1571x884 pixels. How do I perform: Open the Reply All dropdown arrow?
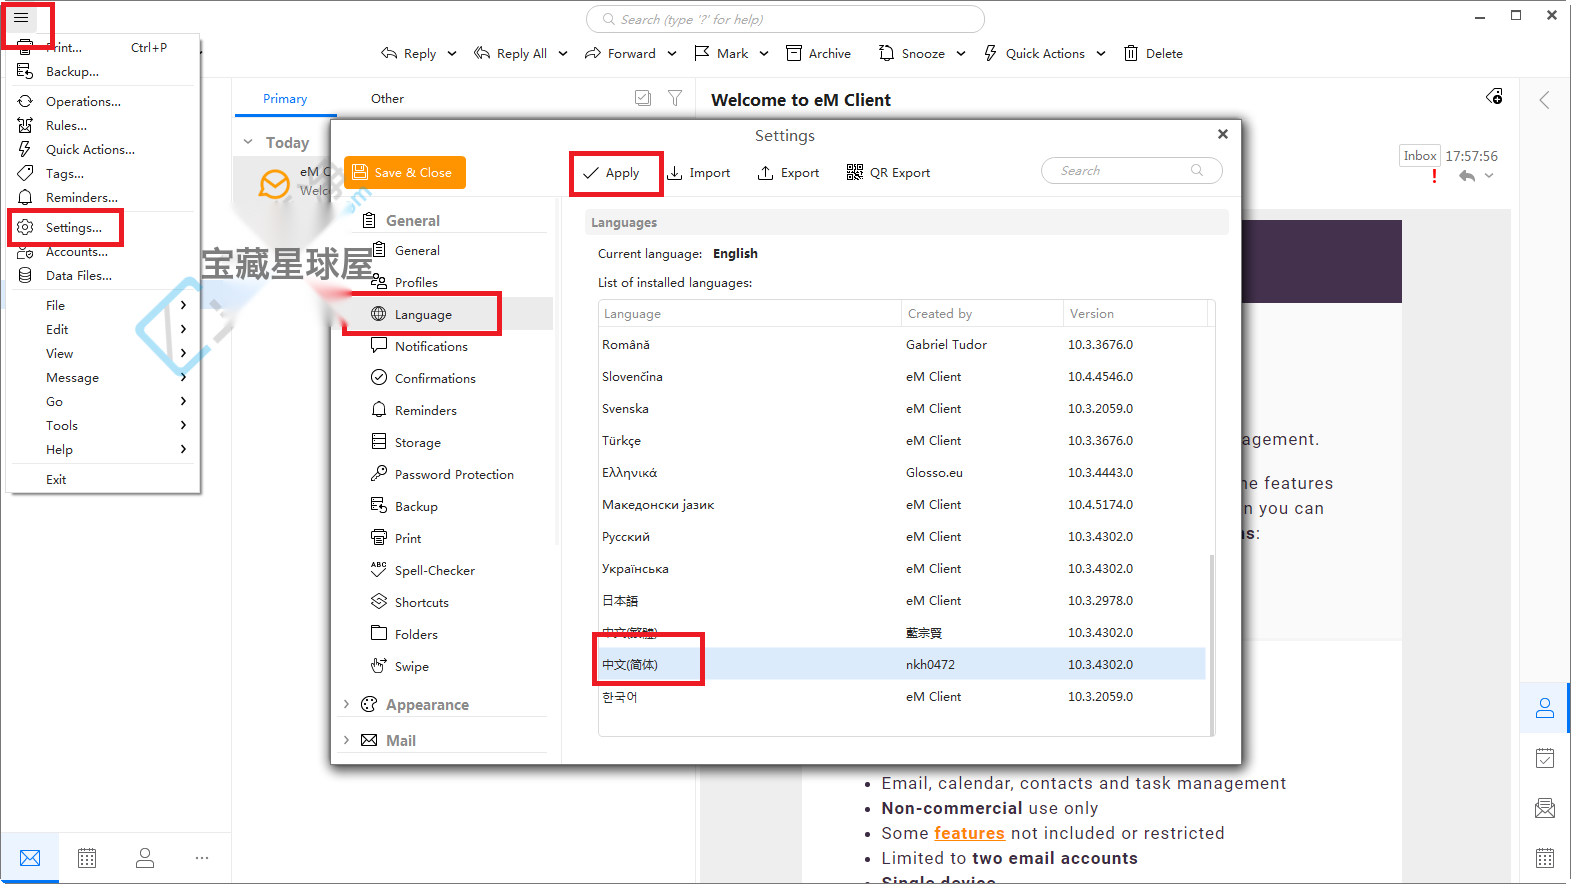(563, 54)
